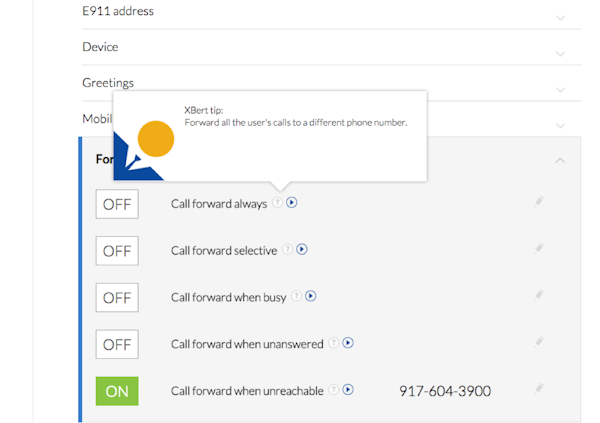The image size is (600, 423).
Task: Click the Call forward always label
Action: pyautogui.click(x=219, y=204)
